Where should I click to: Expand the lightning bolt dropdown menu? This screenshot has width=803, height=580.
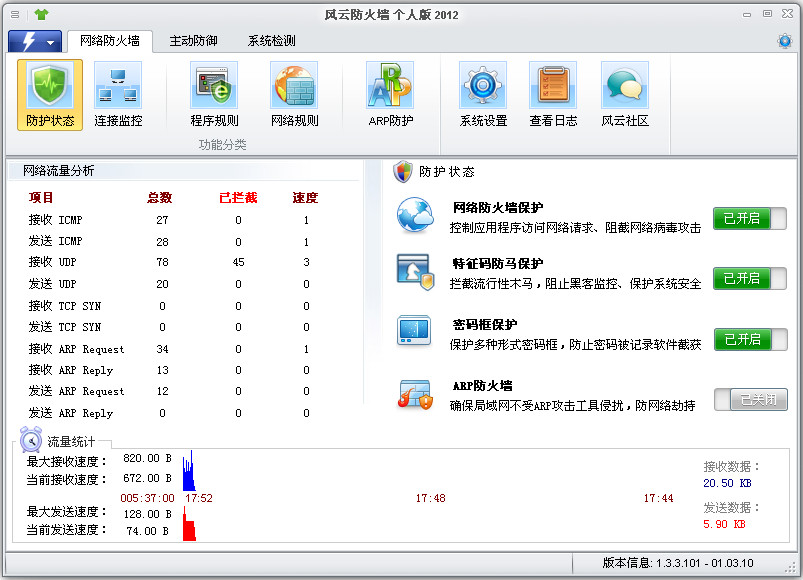[x=34, y=41]
